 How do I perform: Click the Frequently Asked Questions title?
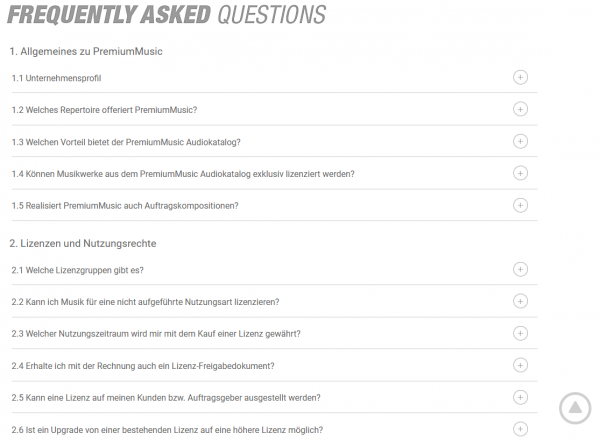[x=167, y=15]
